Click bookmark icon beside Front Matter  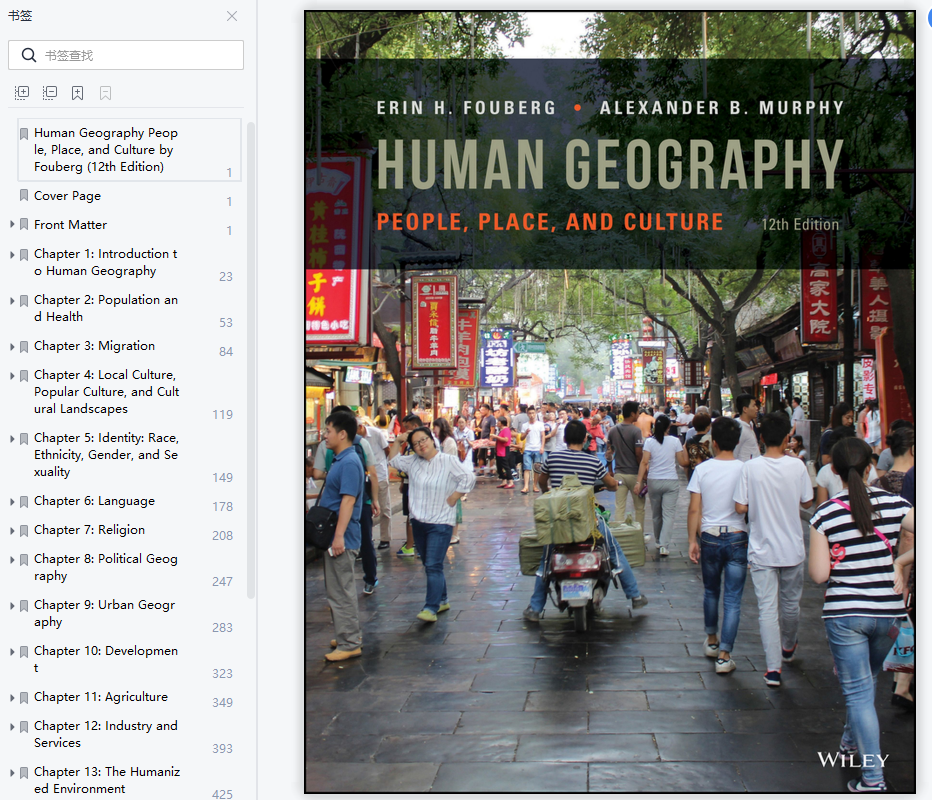(x=24, y=224)
